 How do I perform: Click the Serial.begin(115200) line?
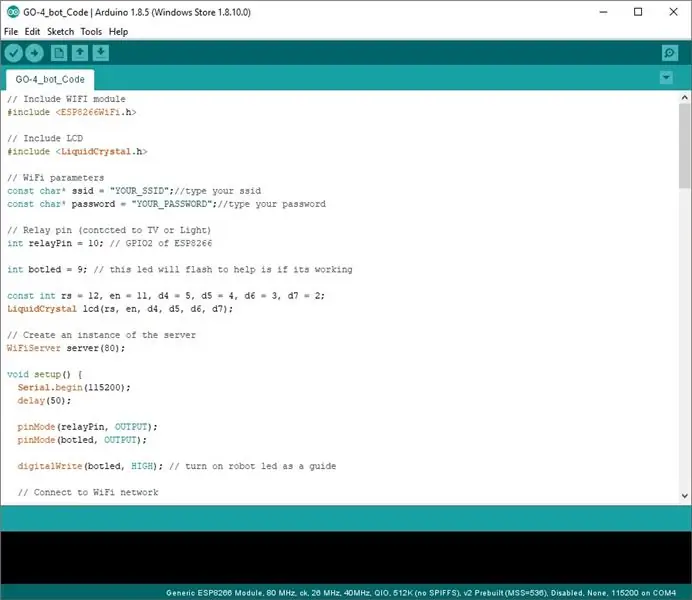click(74, 387)
